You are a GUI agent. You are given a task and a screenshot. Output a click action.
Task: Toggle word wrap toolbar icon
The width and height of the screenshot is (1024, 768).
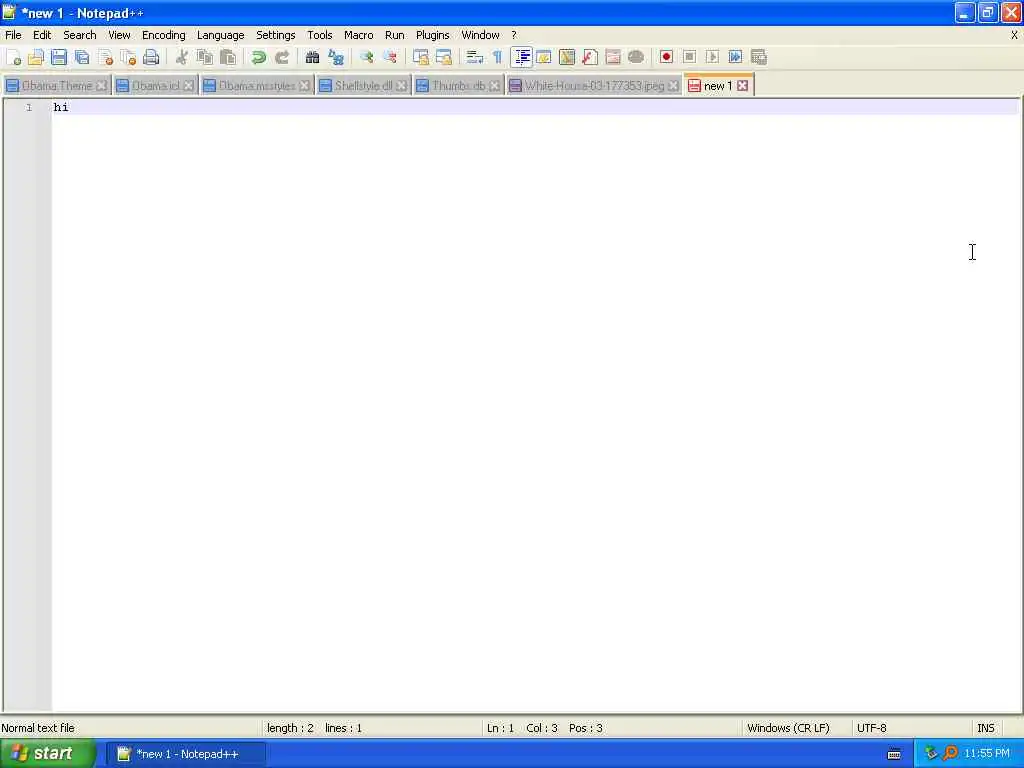(x=475, y=57)
